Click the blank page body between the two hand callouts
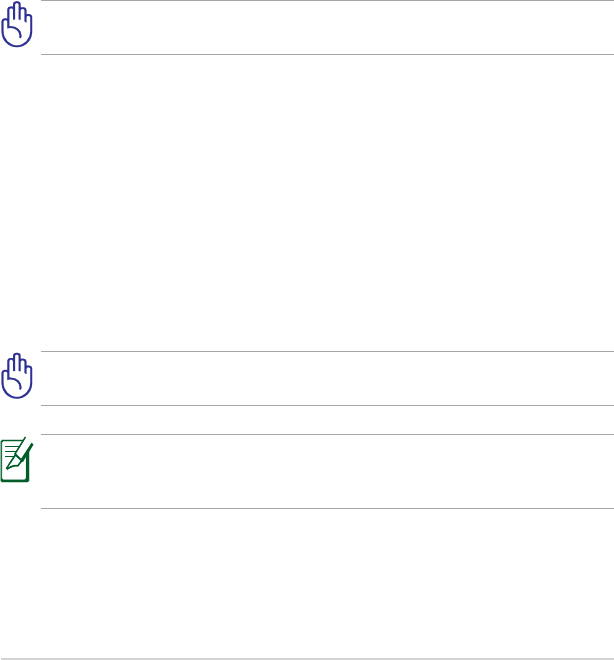Viewport: 614px width, 660px height. click(x=307, y=202)
